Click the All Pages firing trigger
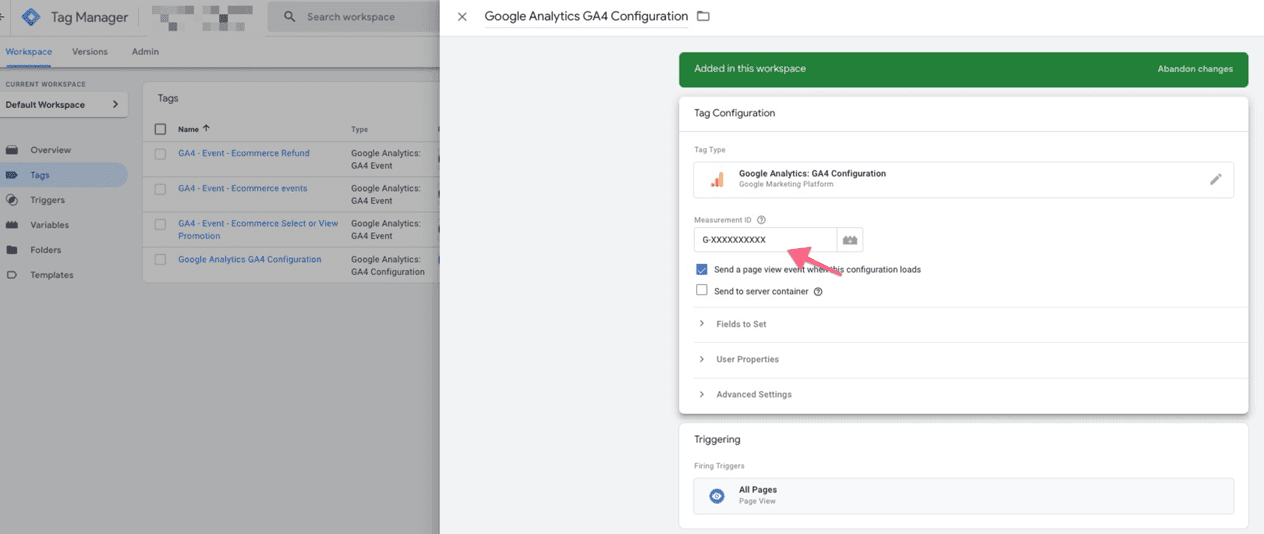This screenshot has height=534, width=1264. tap(964, 496)
